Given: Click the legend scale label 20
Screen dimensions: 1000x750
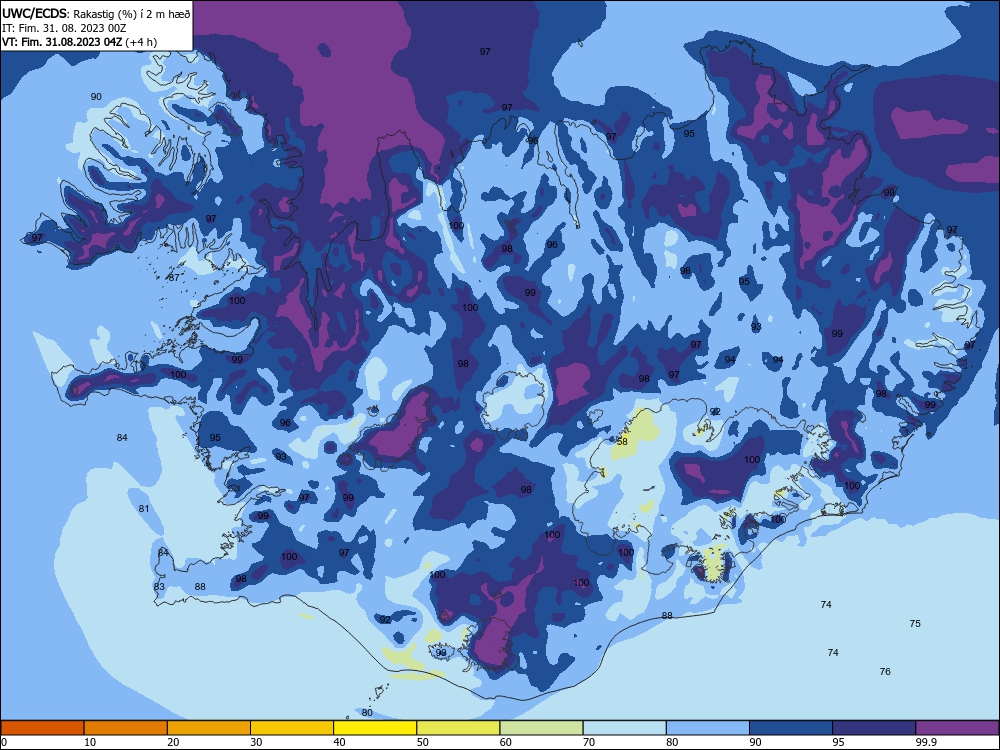Looking at the screenshot, I should (x=173, y=742).
